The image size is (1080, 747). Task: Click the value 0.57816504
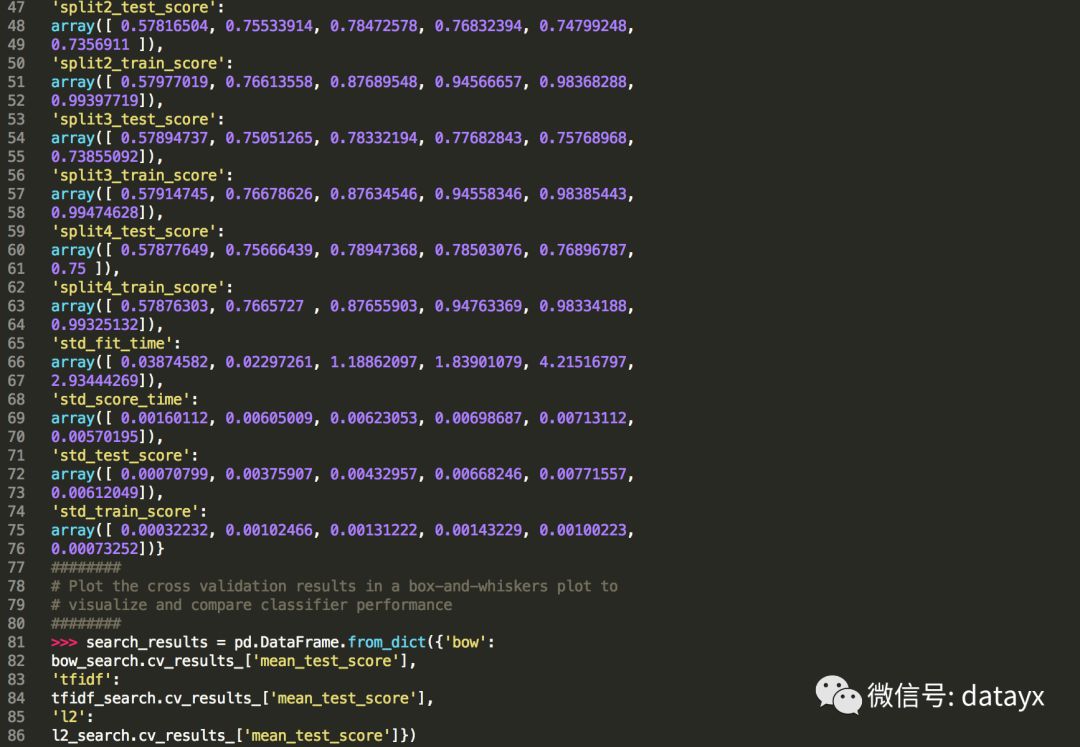[x=164, y=26]
